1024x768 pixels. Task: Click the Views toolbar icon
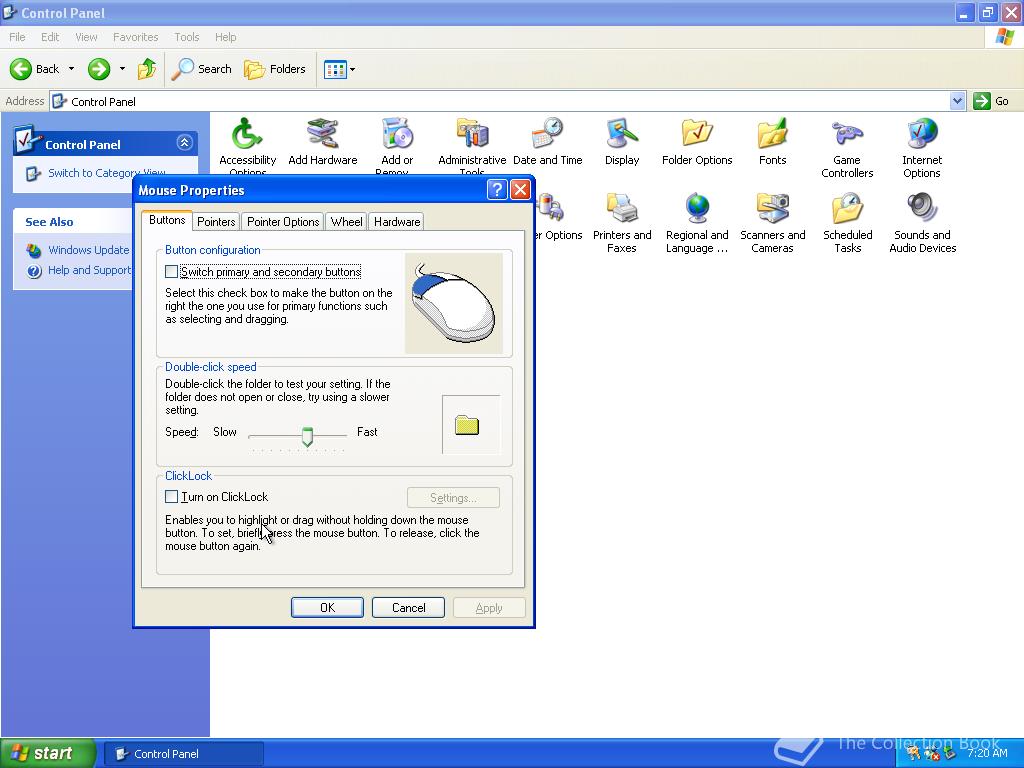coord(335,69)
